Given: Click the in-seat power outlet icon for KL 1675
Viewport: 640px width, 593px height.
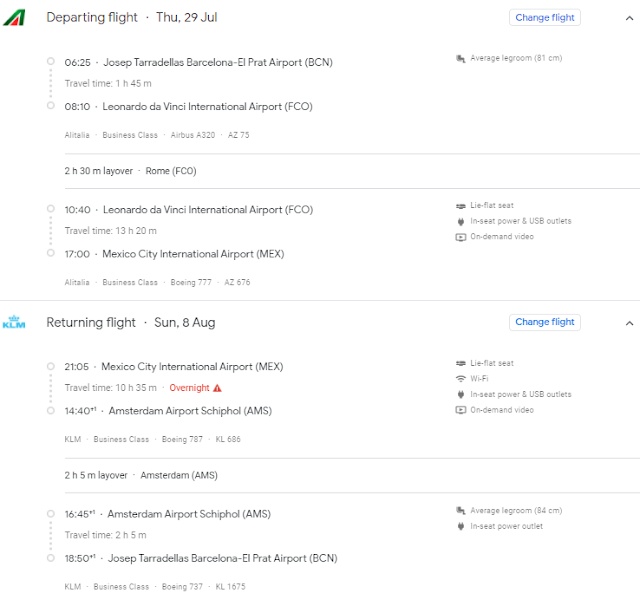Looking at the screenshot, I should [460, 526].
